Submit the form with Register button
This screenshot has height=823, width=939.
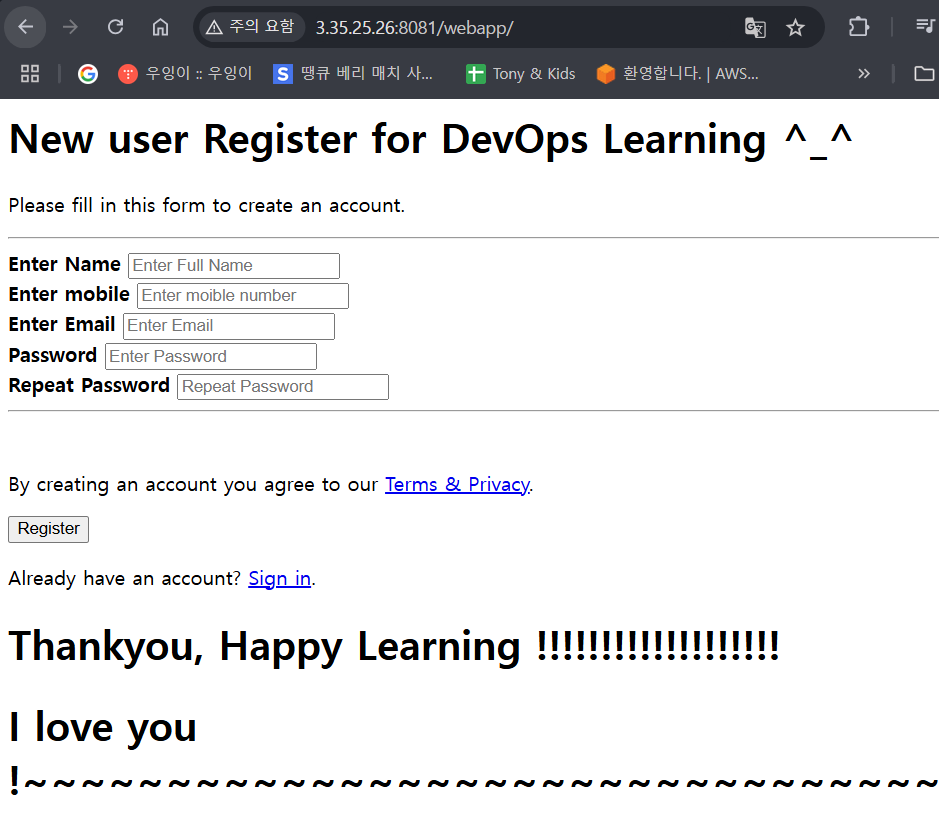49,529
